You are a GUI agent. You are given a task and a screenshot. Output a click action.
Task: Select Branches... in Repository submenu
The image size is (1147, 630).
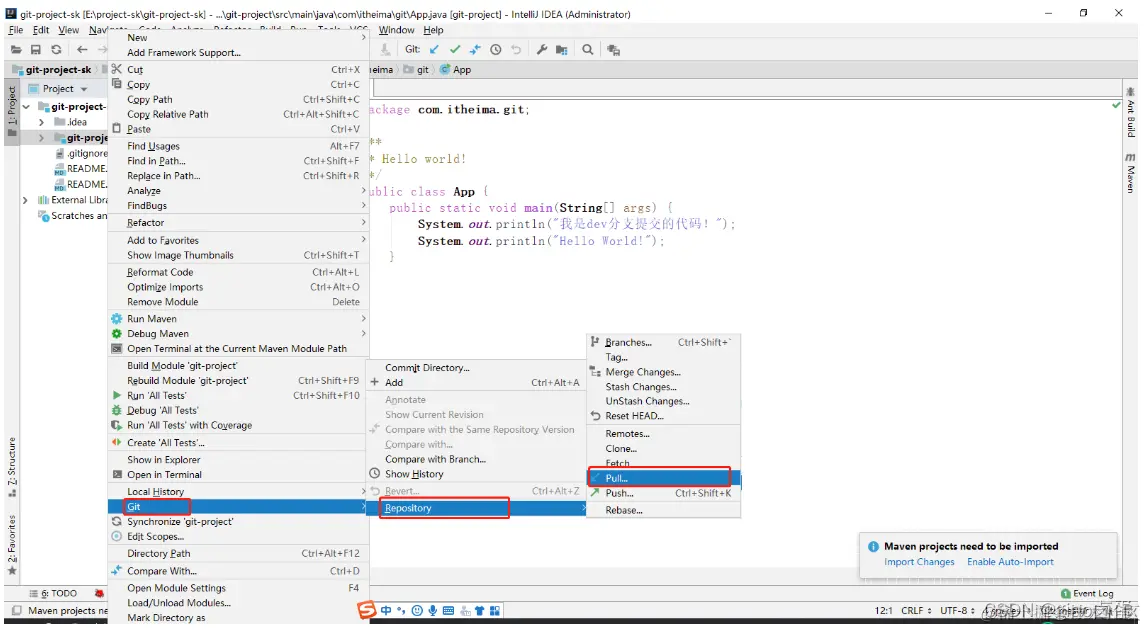click(x=663, y=342)
